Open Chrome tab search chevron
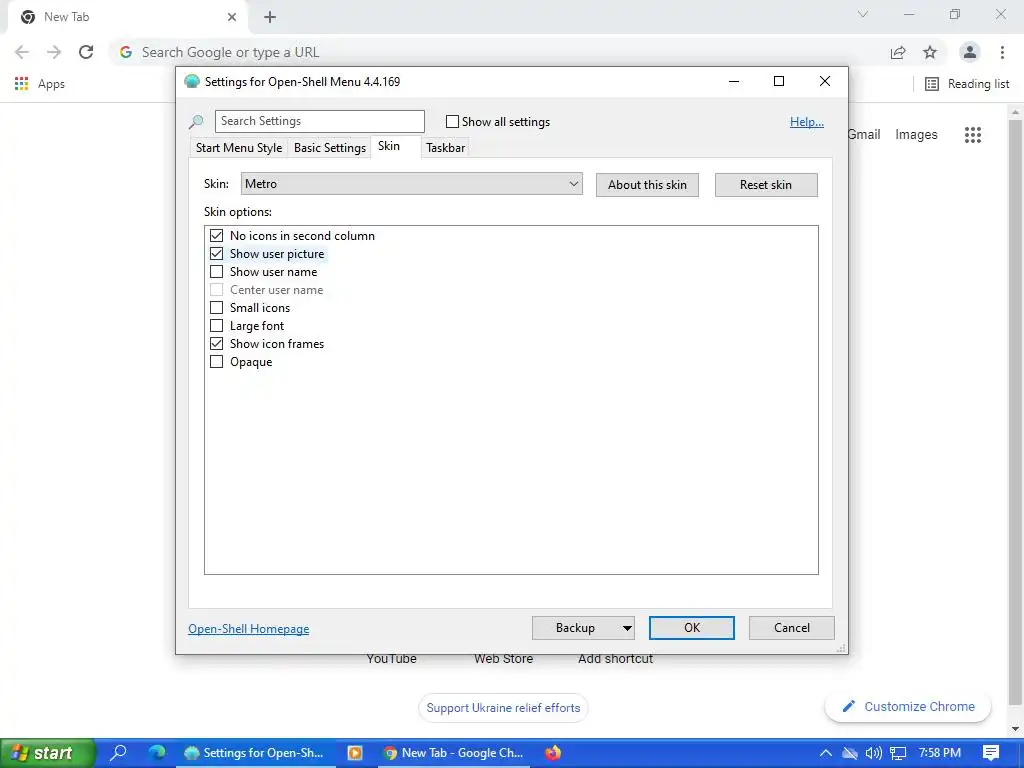Image resolution: width=1024 pixels, height=768 pixels. point(863,14)
